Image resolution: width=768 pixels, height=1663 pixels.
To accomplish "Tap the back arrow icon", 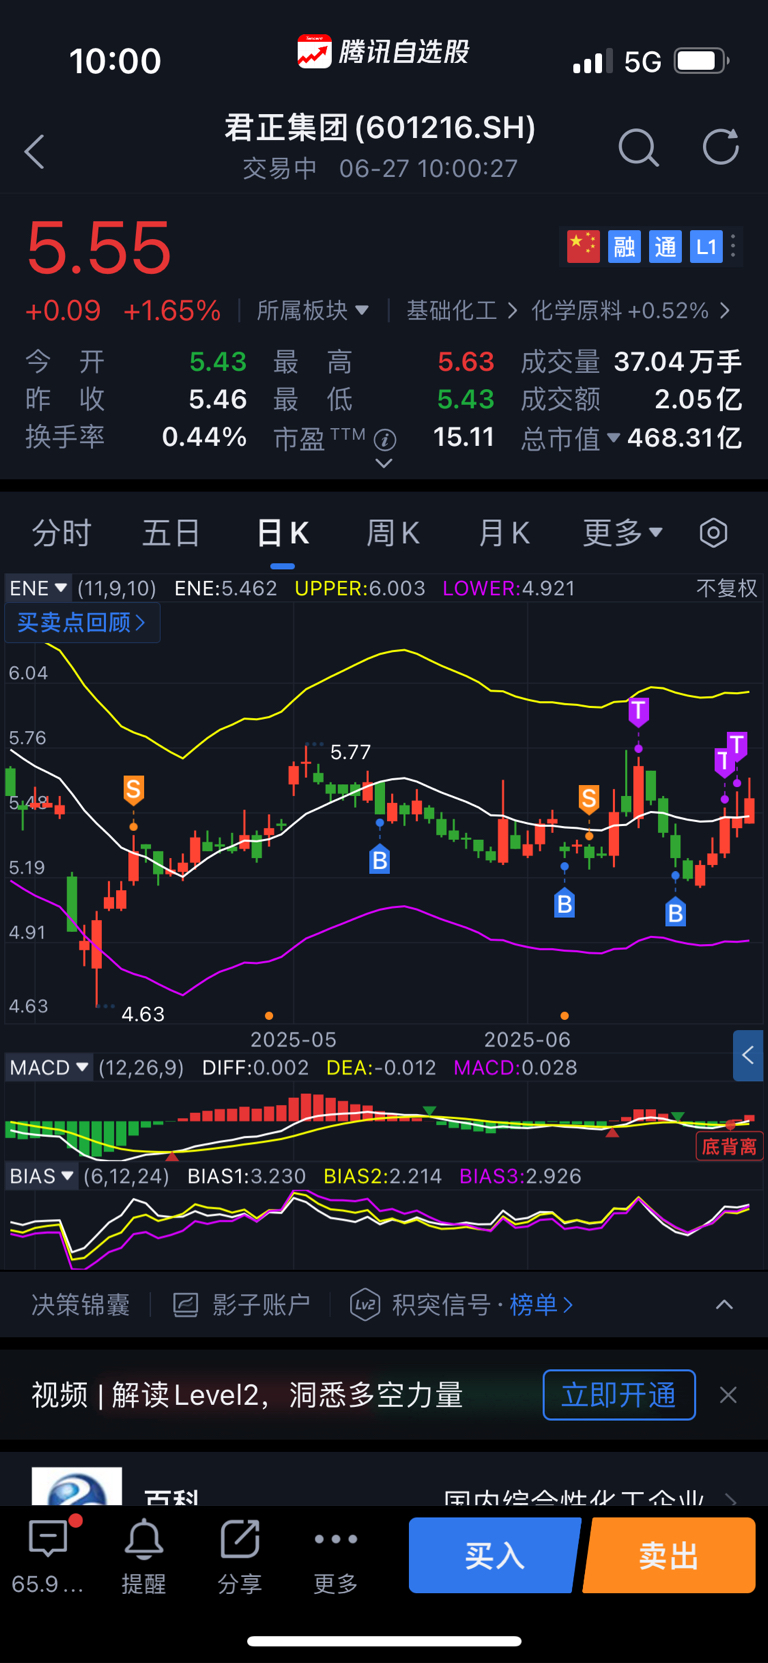I will pyautogui.click(x=35, y=152).
